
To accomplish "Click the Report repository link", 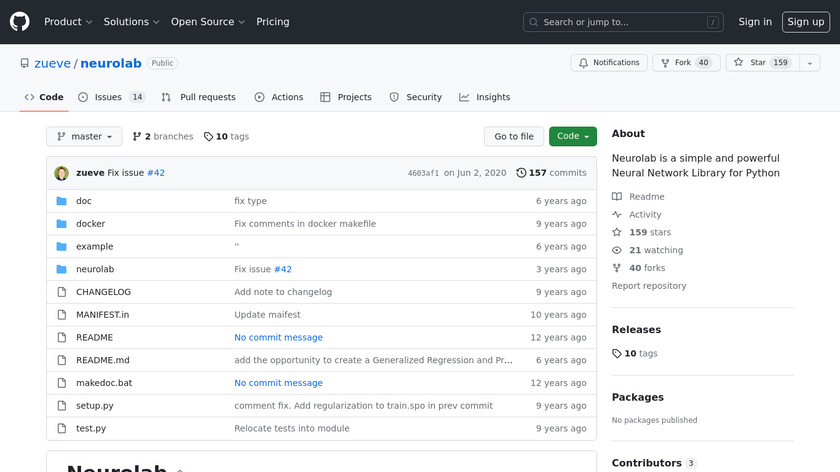I will tap(649, 286).
